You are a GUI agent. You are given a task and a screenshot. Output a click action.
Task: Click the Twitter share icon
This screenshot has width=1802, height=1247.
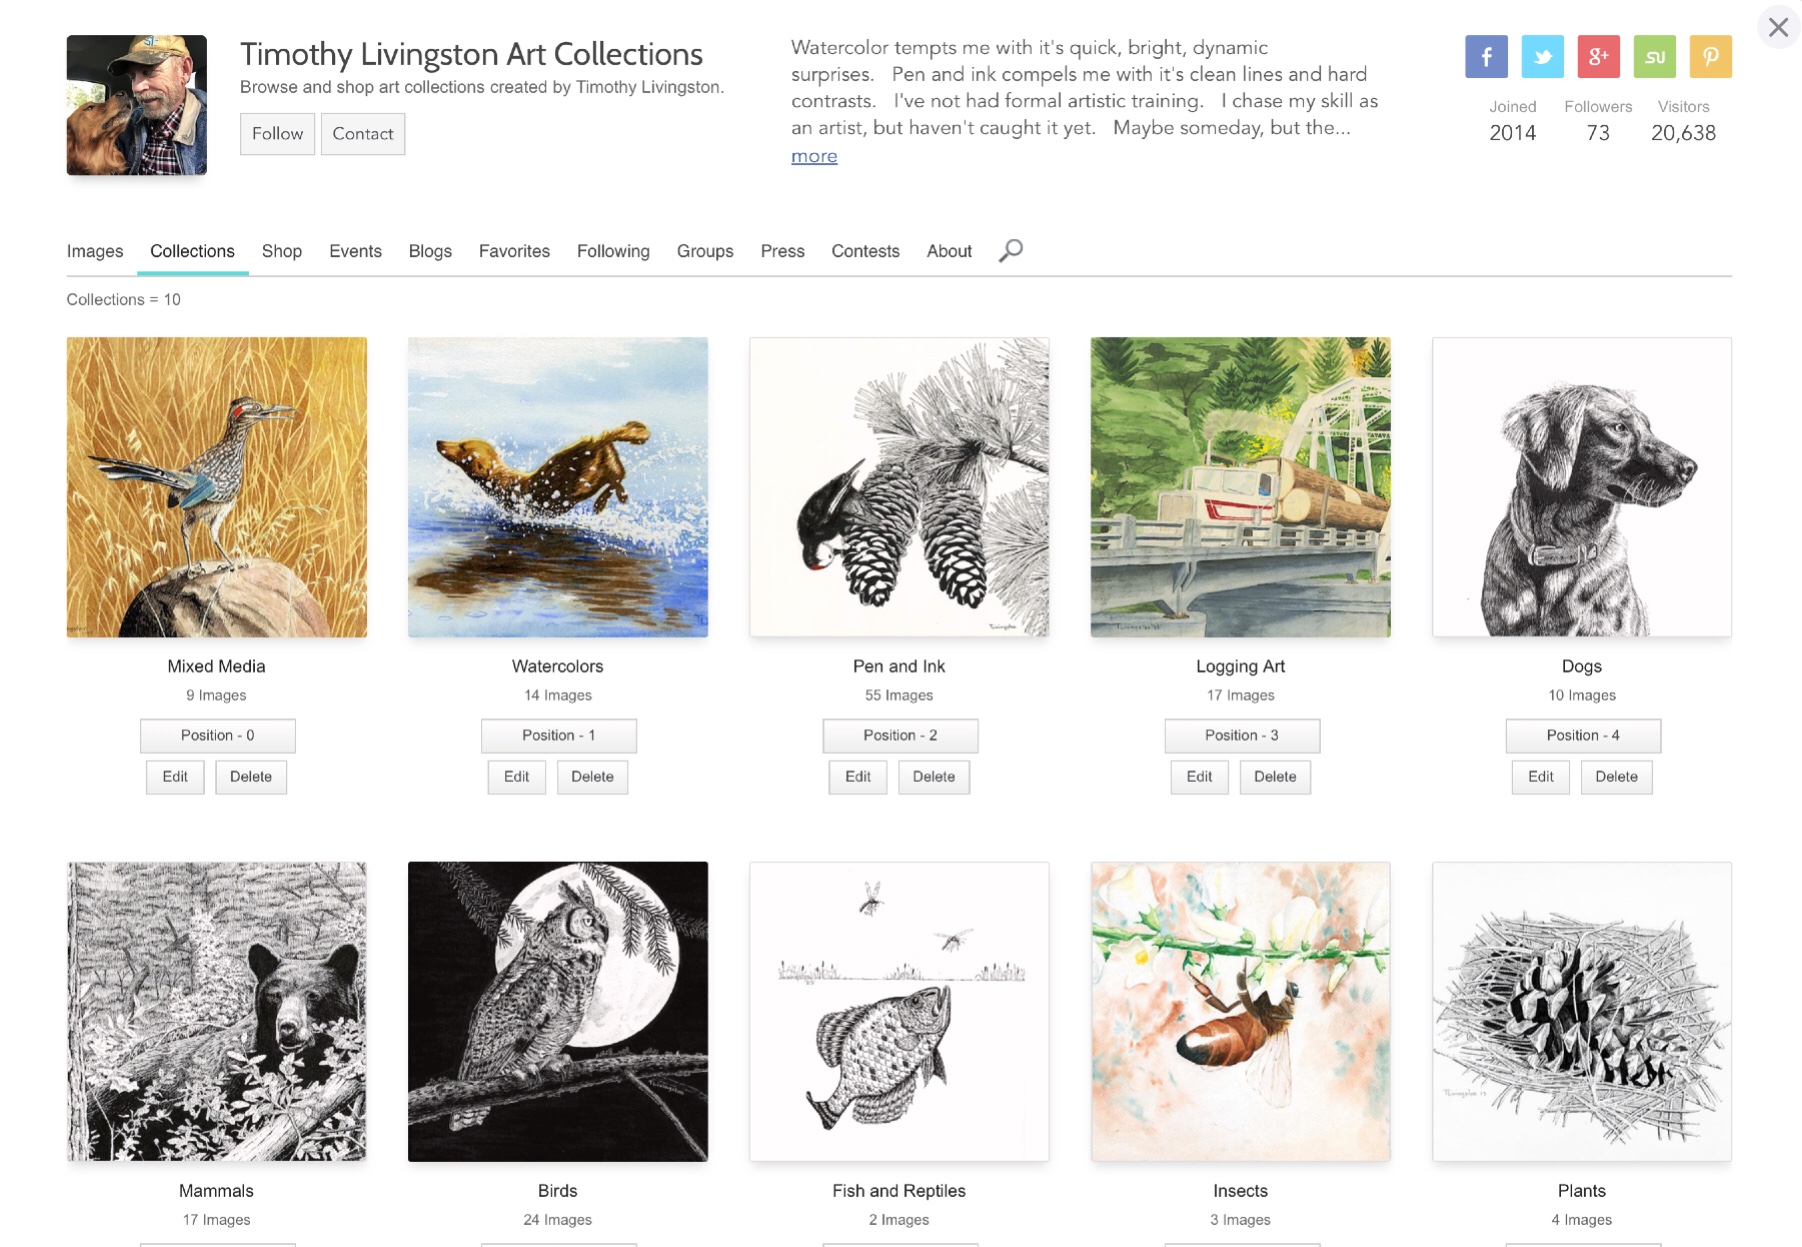coord(1542,57)
